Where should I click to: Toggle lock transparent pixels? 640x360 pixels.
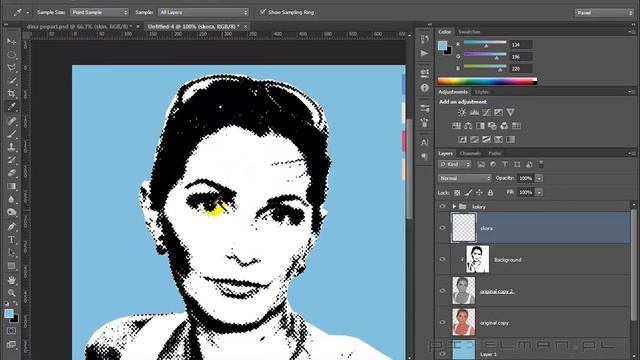point(457,193)
